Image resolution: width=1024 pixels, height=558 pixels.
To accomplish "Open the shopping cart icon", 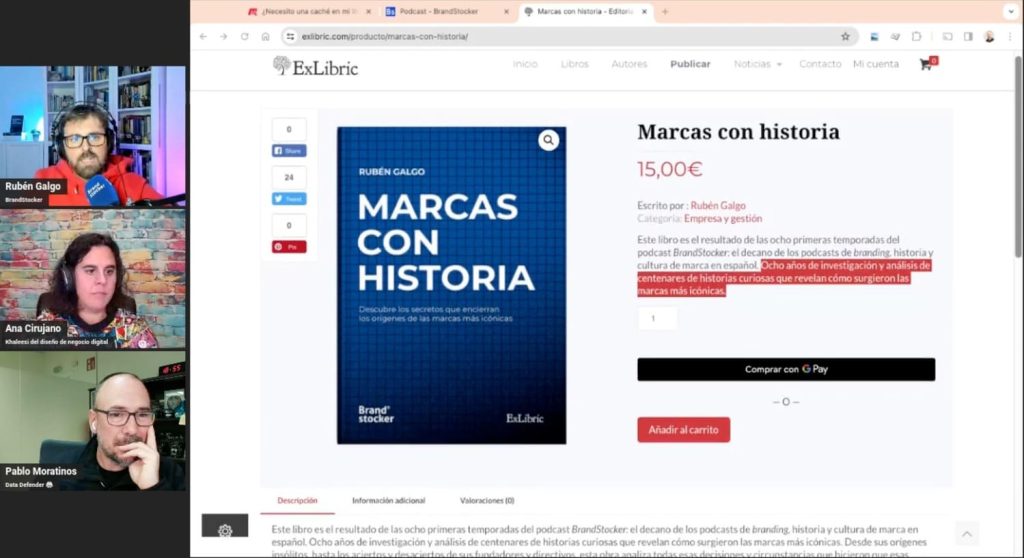I will 927,63.
